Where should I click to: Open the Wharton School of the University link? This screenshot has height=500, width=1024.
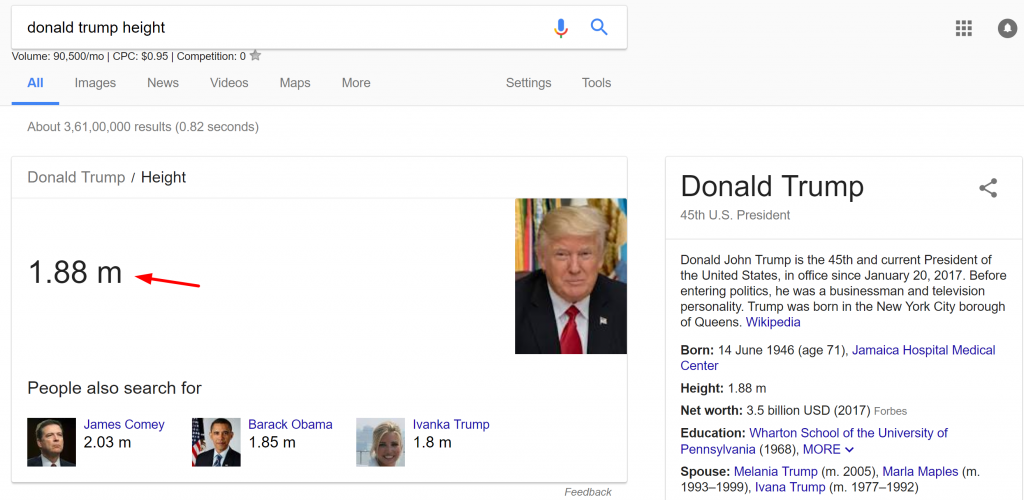(x=814, y=441)
